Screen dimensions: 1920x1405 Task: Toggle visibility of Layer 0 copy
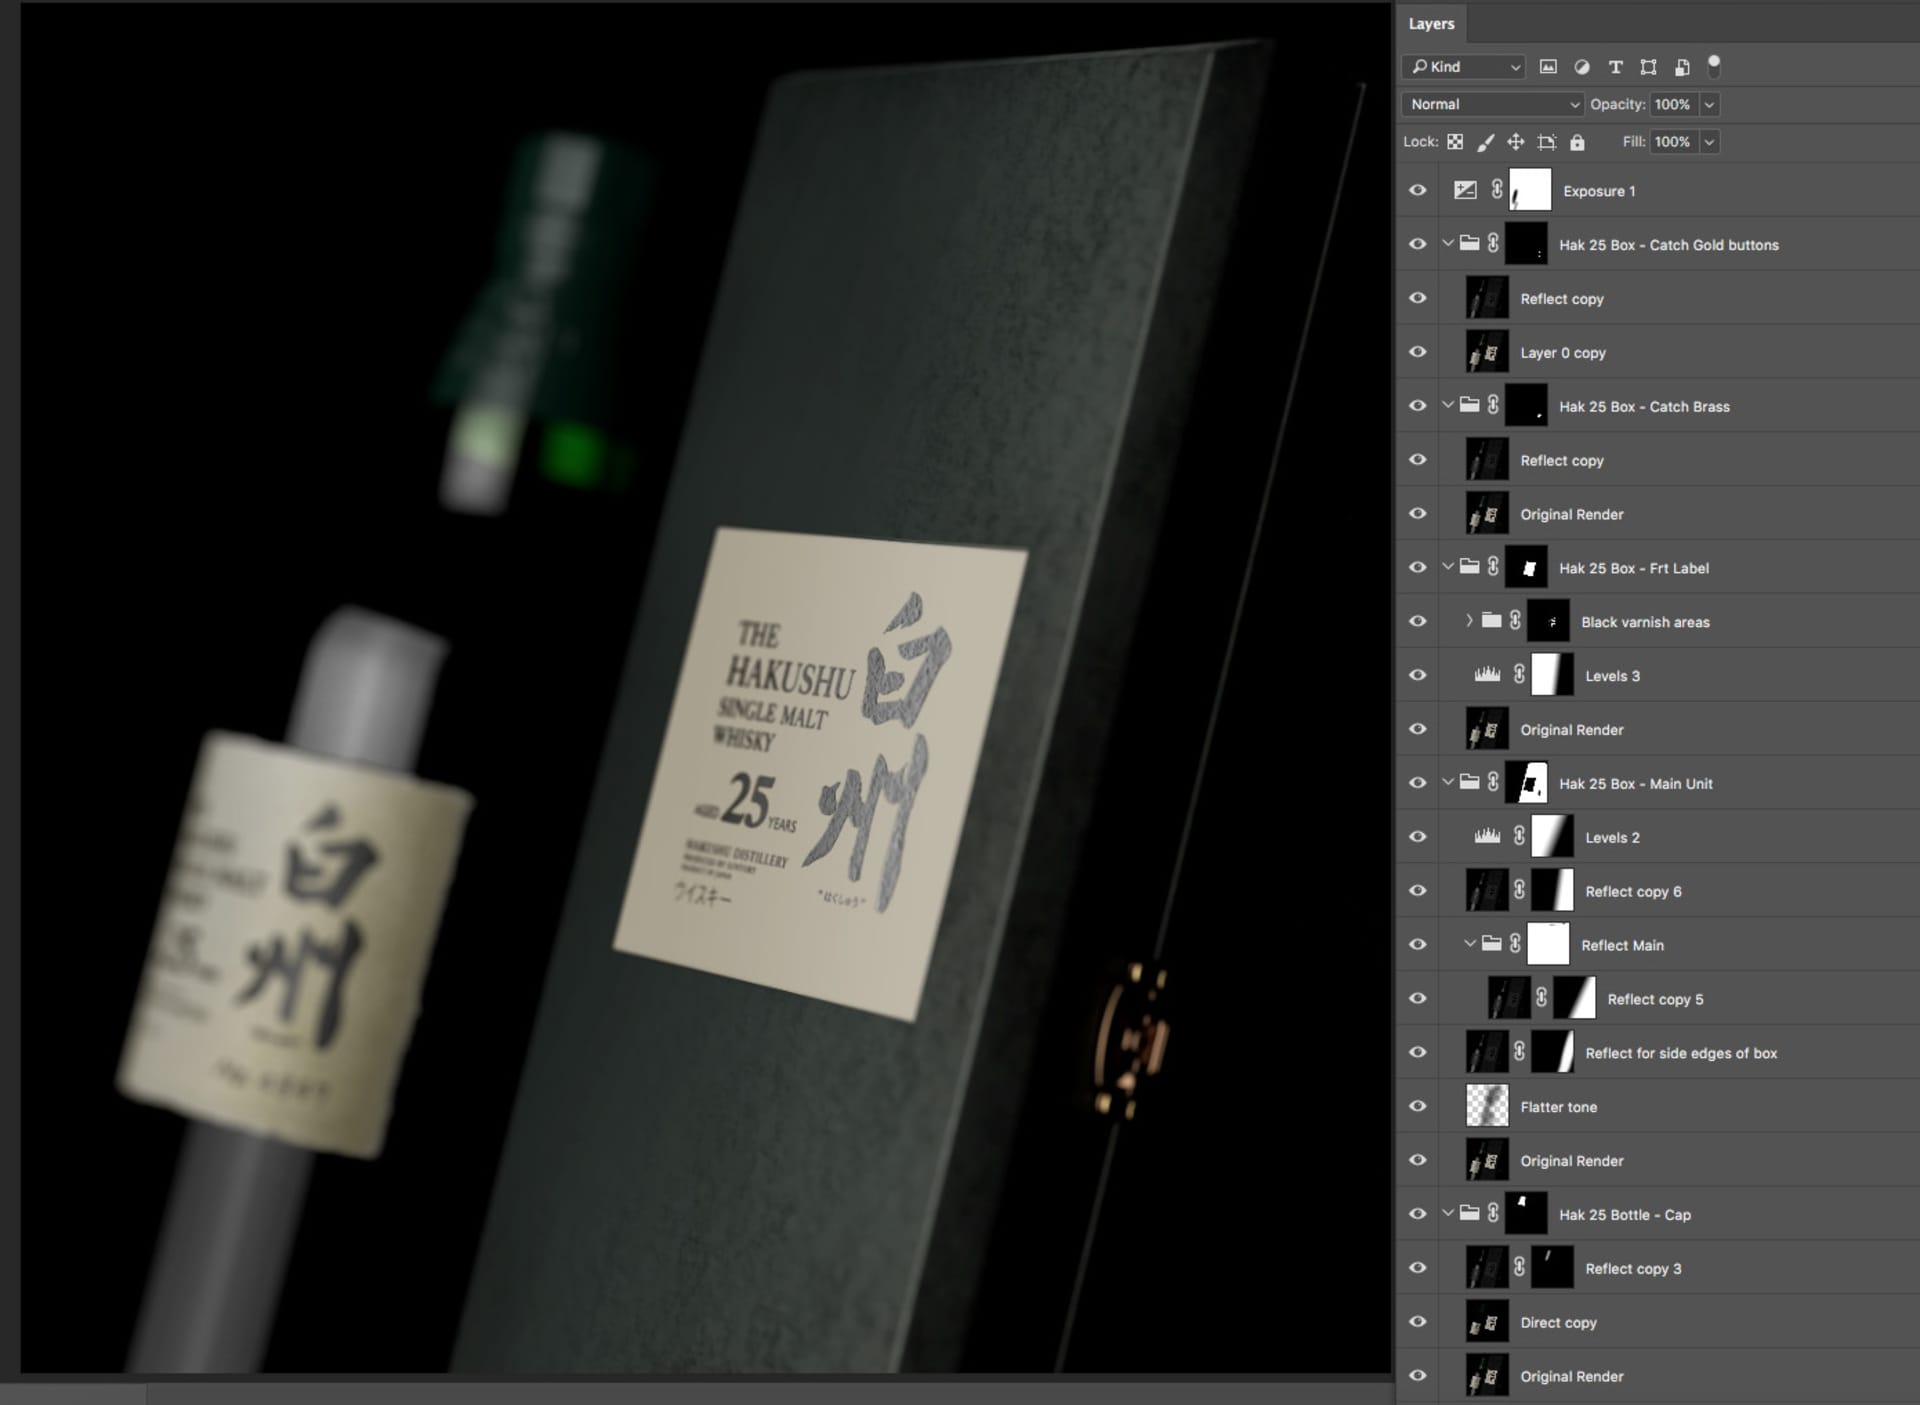[x=1417, y=352]
